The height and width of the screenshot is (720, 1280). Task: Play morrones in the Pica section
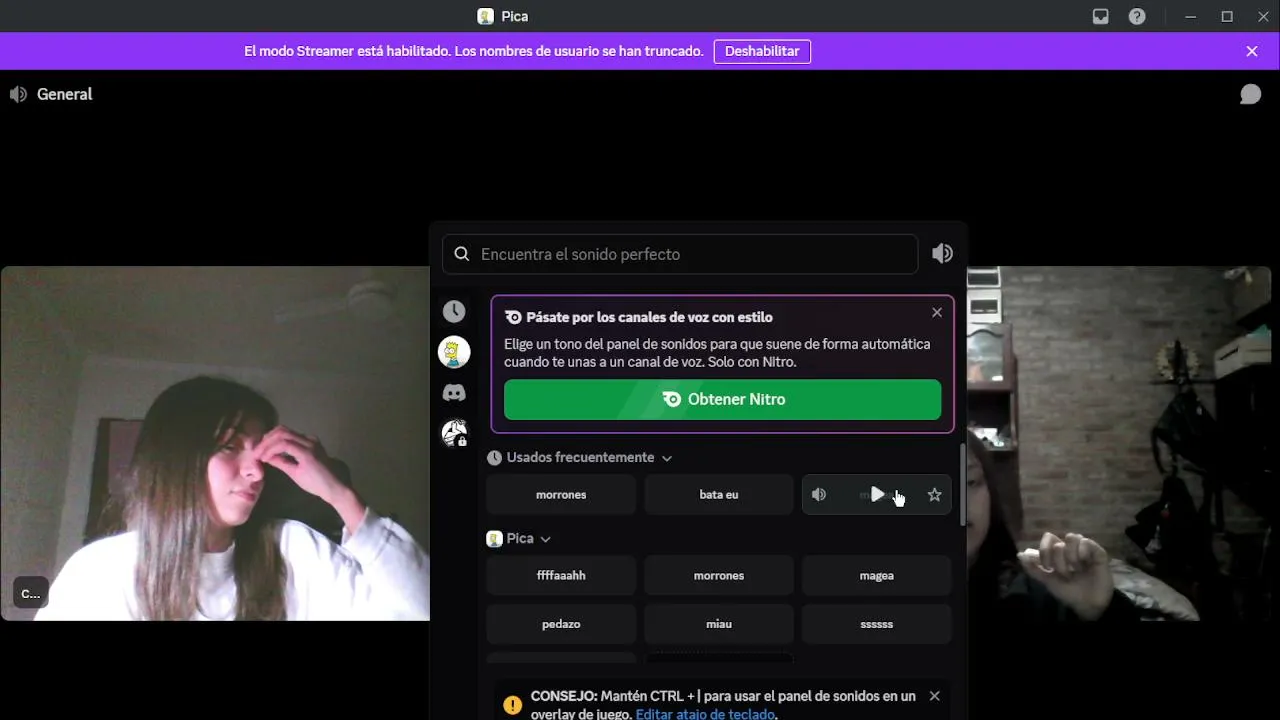719,576
